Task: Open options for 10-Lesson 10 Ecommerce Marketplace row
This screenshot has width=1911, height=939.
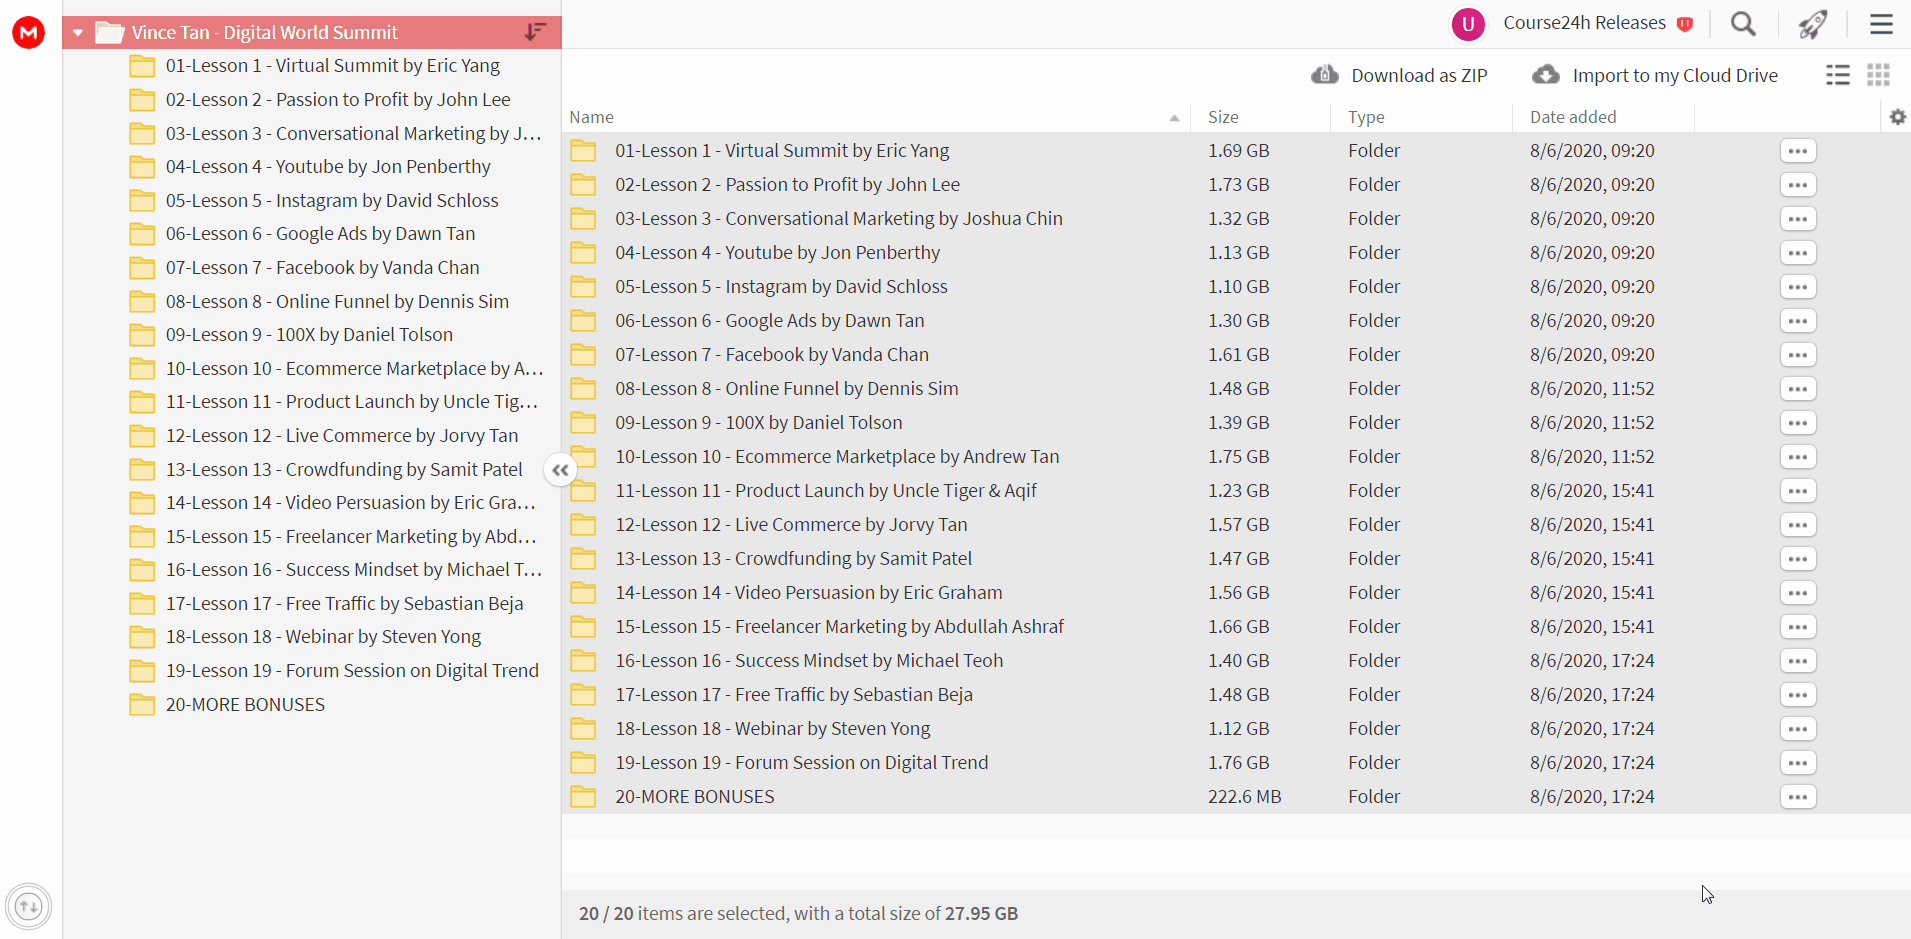Action: click(x=1798, y=457)
